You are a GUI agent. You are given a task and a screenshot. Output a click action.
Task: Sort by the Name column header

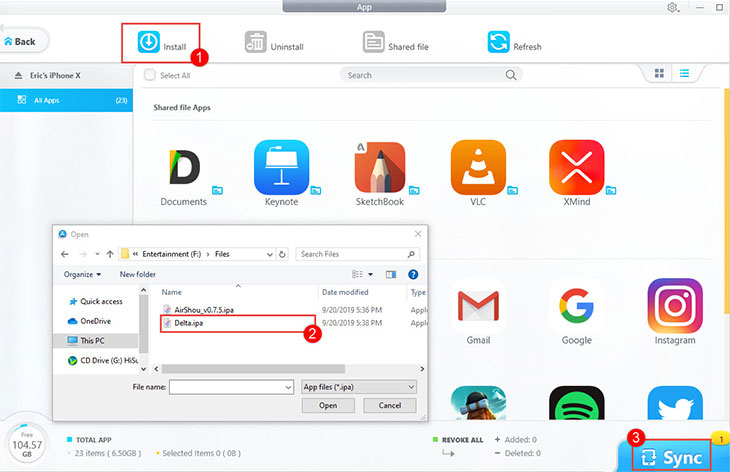172,292
